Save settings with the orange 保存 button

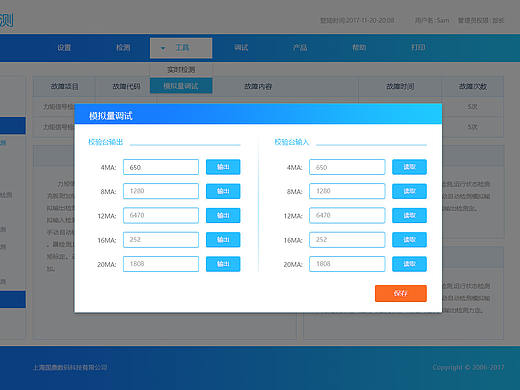point(401,293)
